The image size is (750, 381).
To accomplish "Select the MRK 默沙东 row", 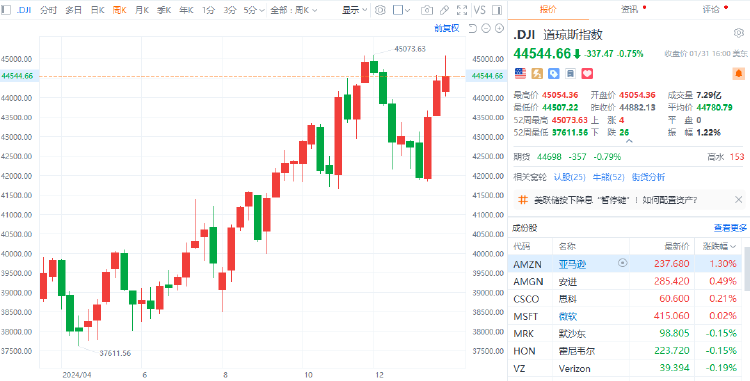I will [625, 333].
